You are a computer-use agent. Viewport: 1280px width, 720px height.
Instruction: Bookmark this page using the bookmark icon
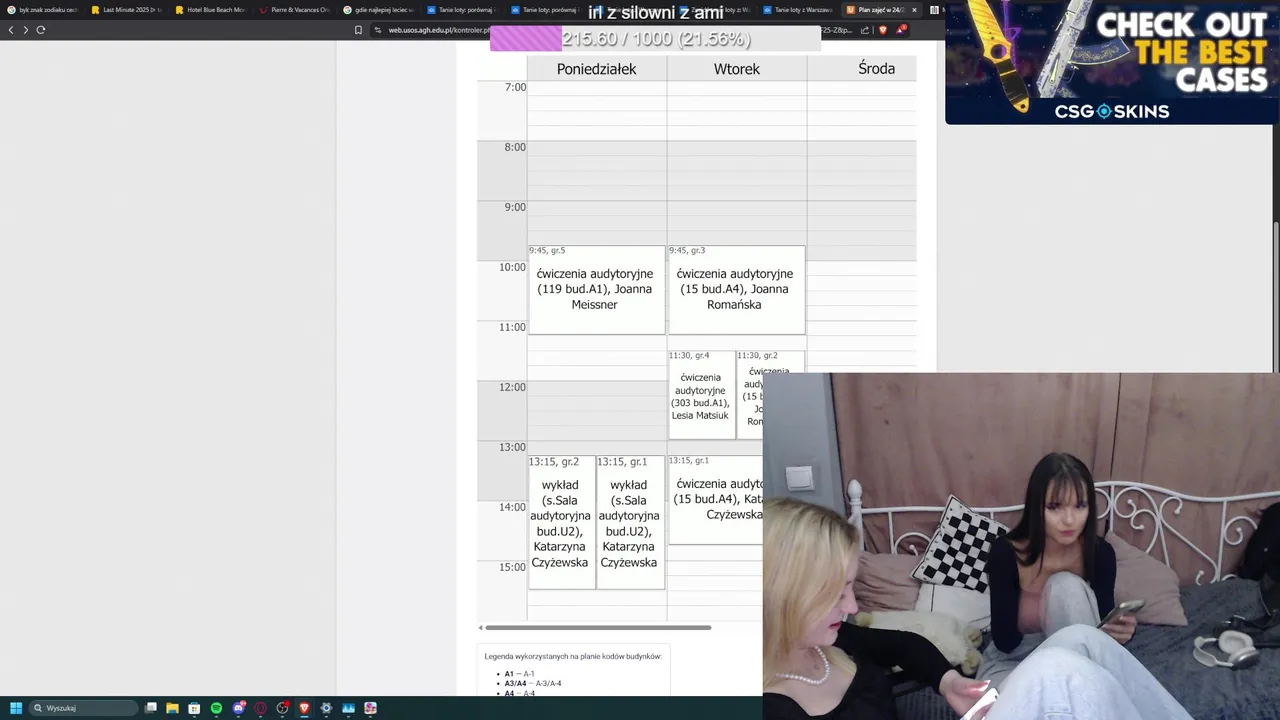pyautogui.click(x=358, y=30)
